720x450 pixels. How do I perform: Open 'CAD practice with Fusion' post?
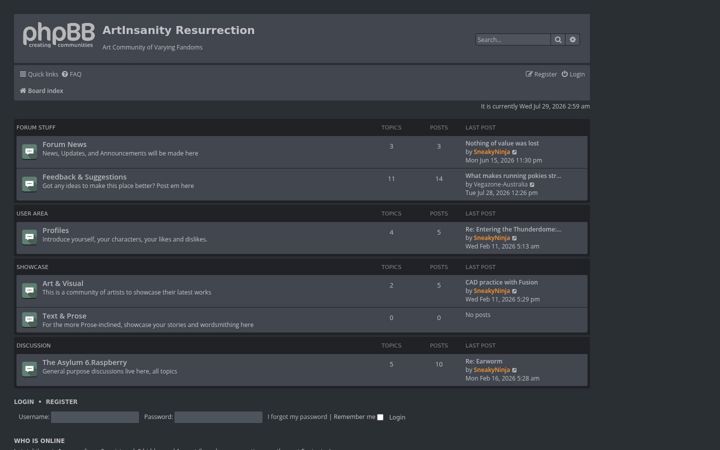501,282
